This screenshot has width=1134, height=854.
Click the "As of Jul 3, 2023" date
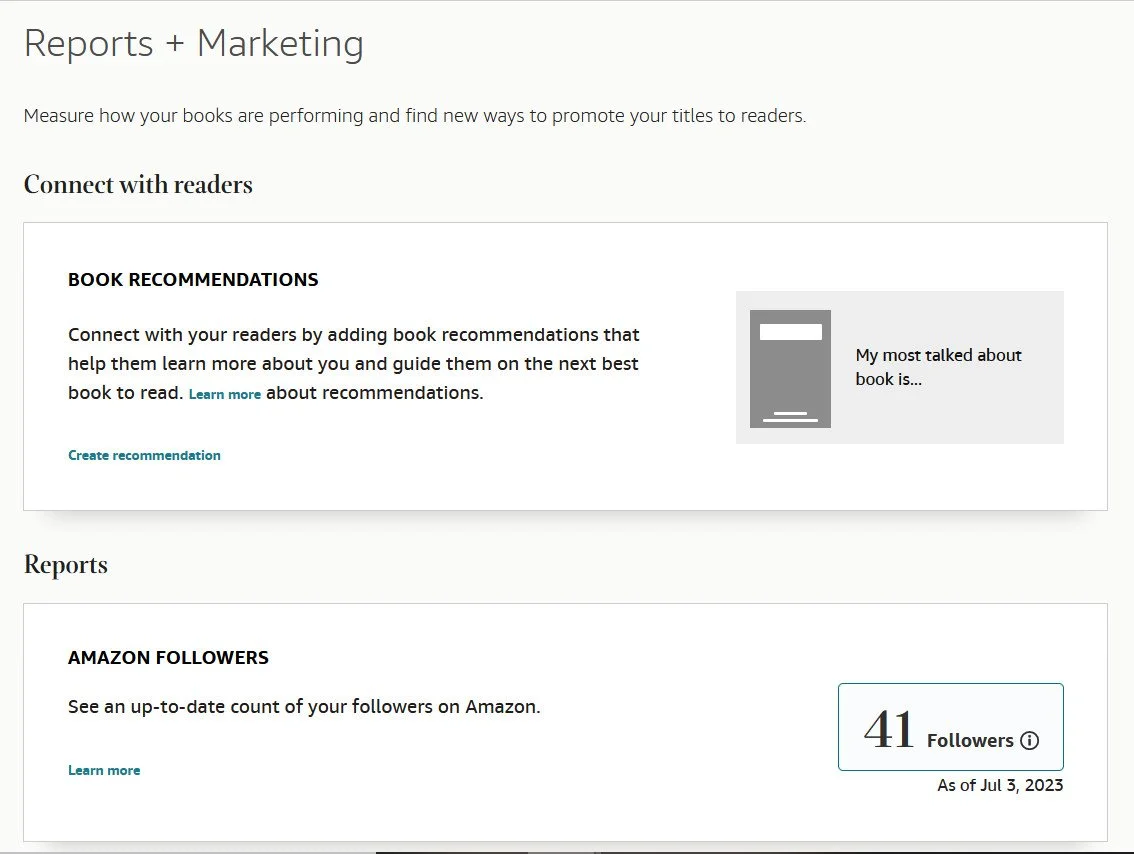1000,786
